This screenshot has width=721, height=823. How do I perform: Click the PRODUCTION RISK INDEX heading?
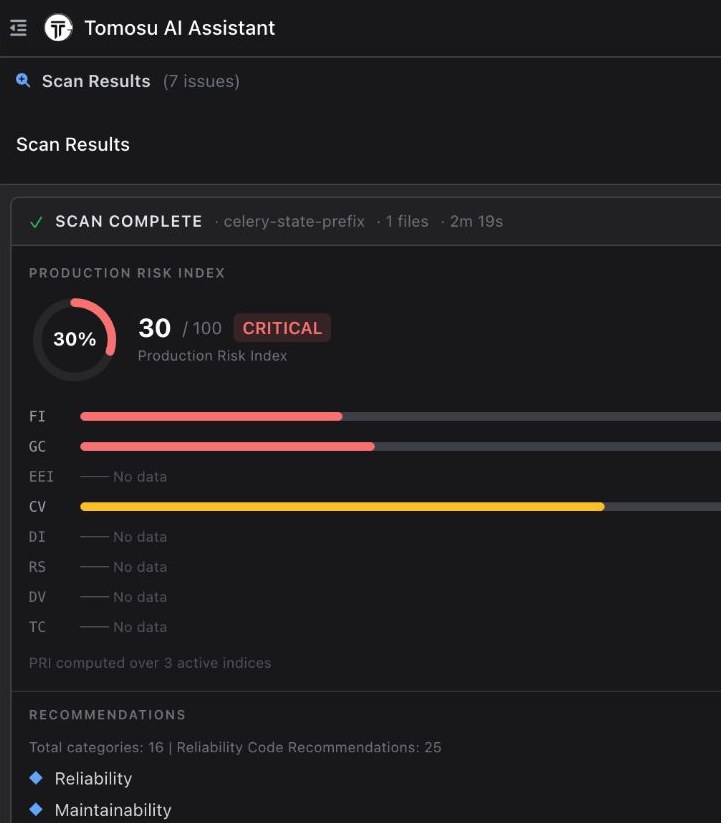point(127,273)
